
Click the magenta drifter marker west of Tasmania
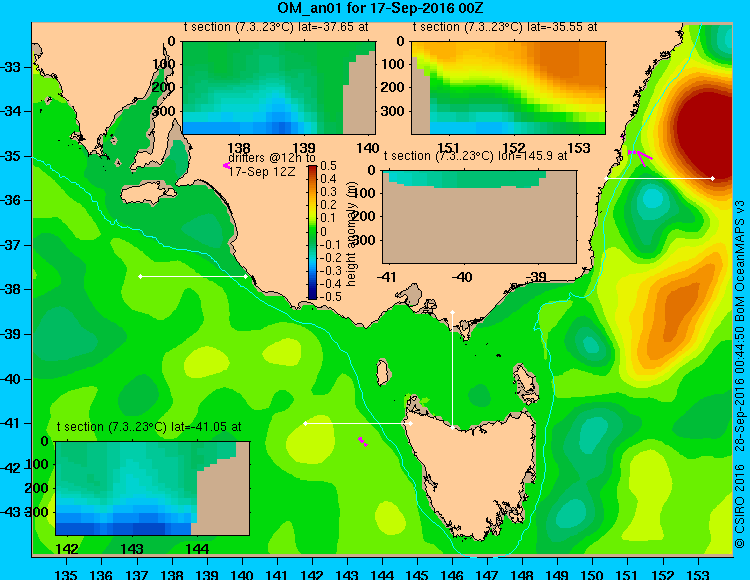click(x=362, y=441)
